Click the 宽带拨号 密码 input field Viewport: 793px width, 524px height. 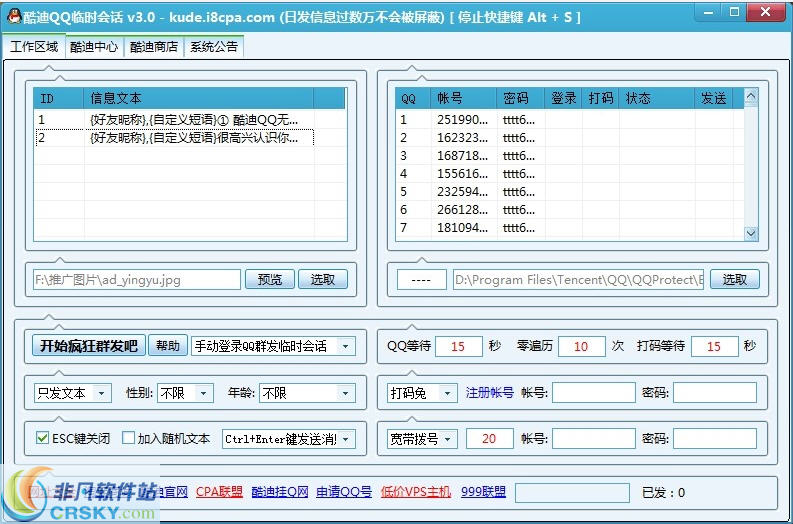coord(715,439)
